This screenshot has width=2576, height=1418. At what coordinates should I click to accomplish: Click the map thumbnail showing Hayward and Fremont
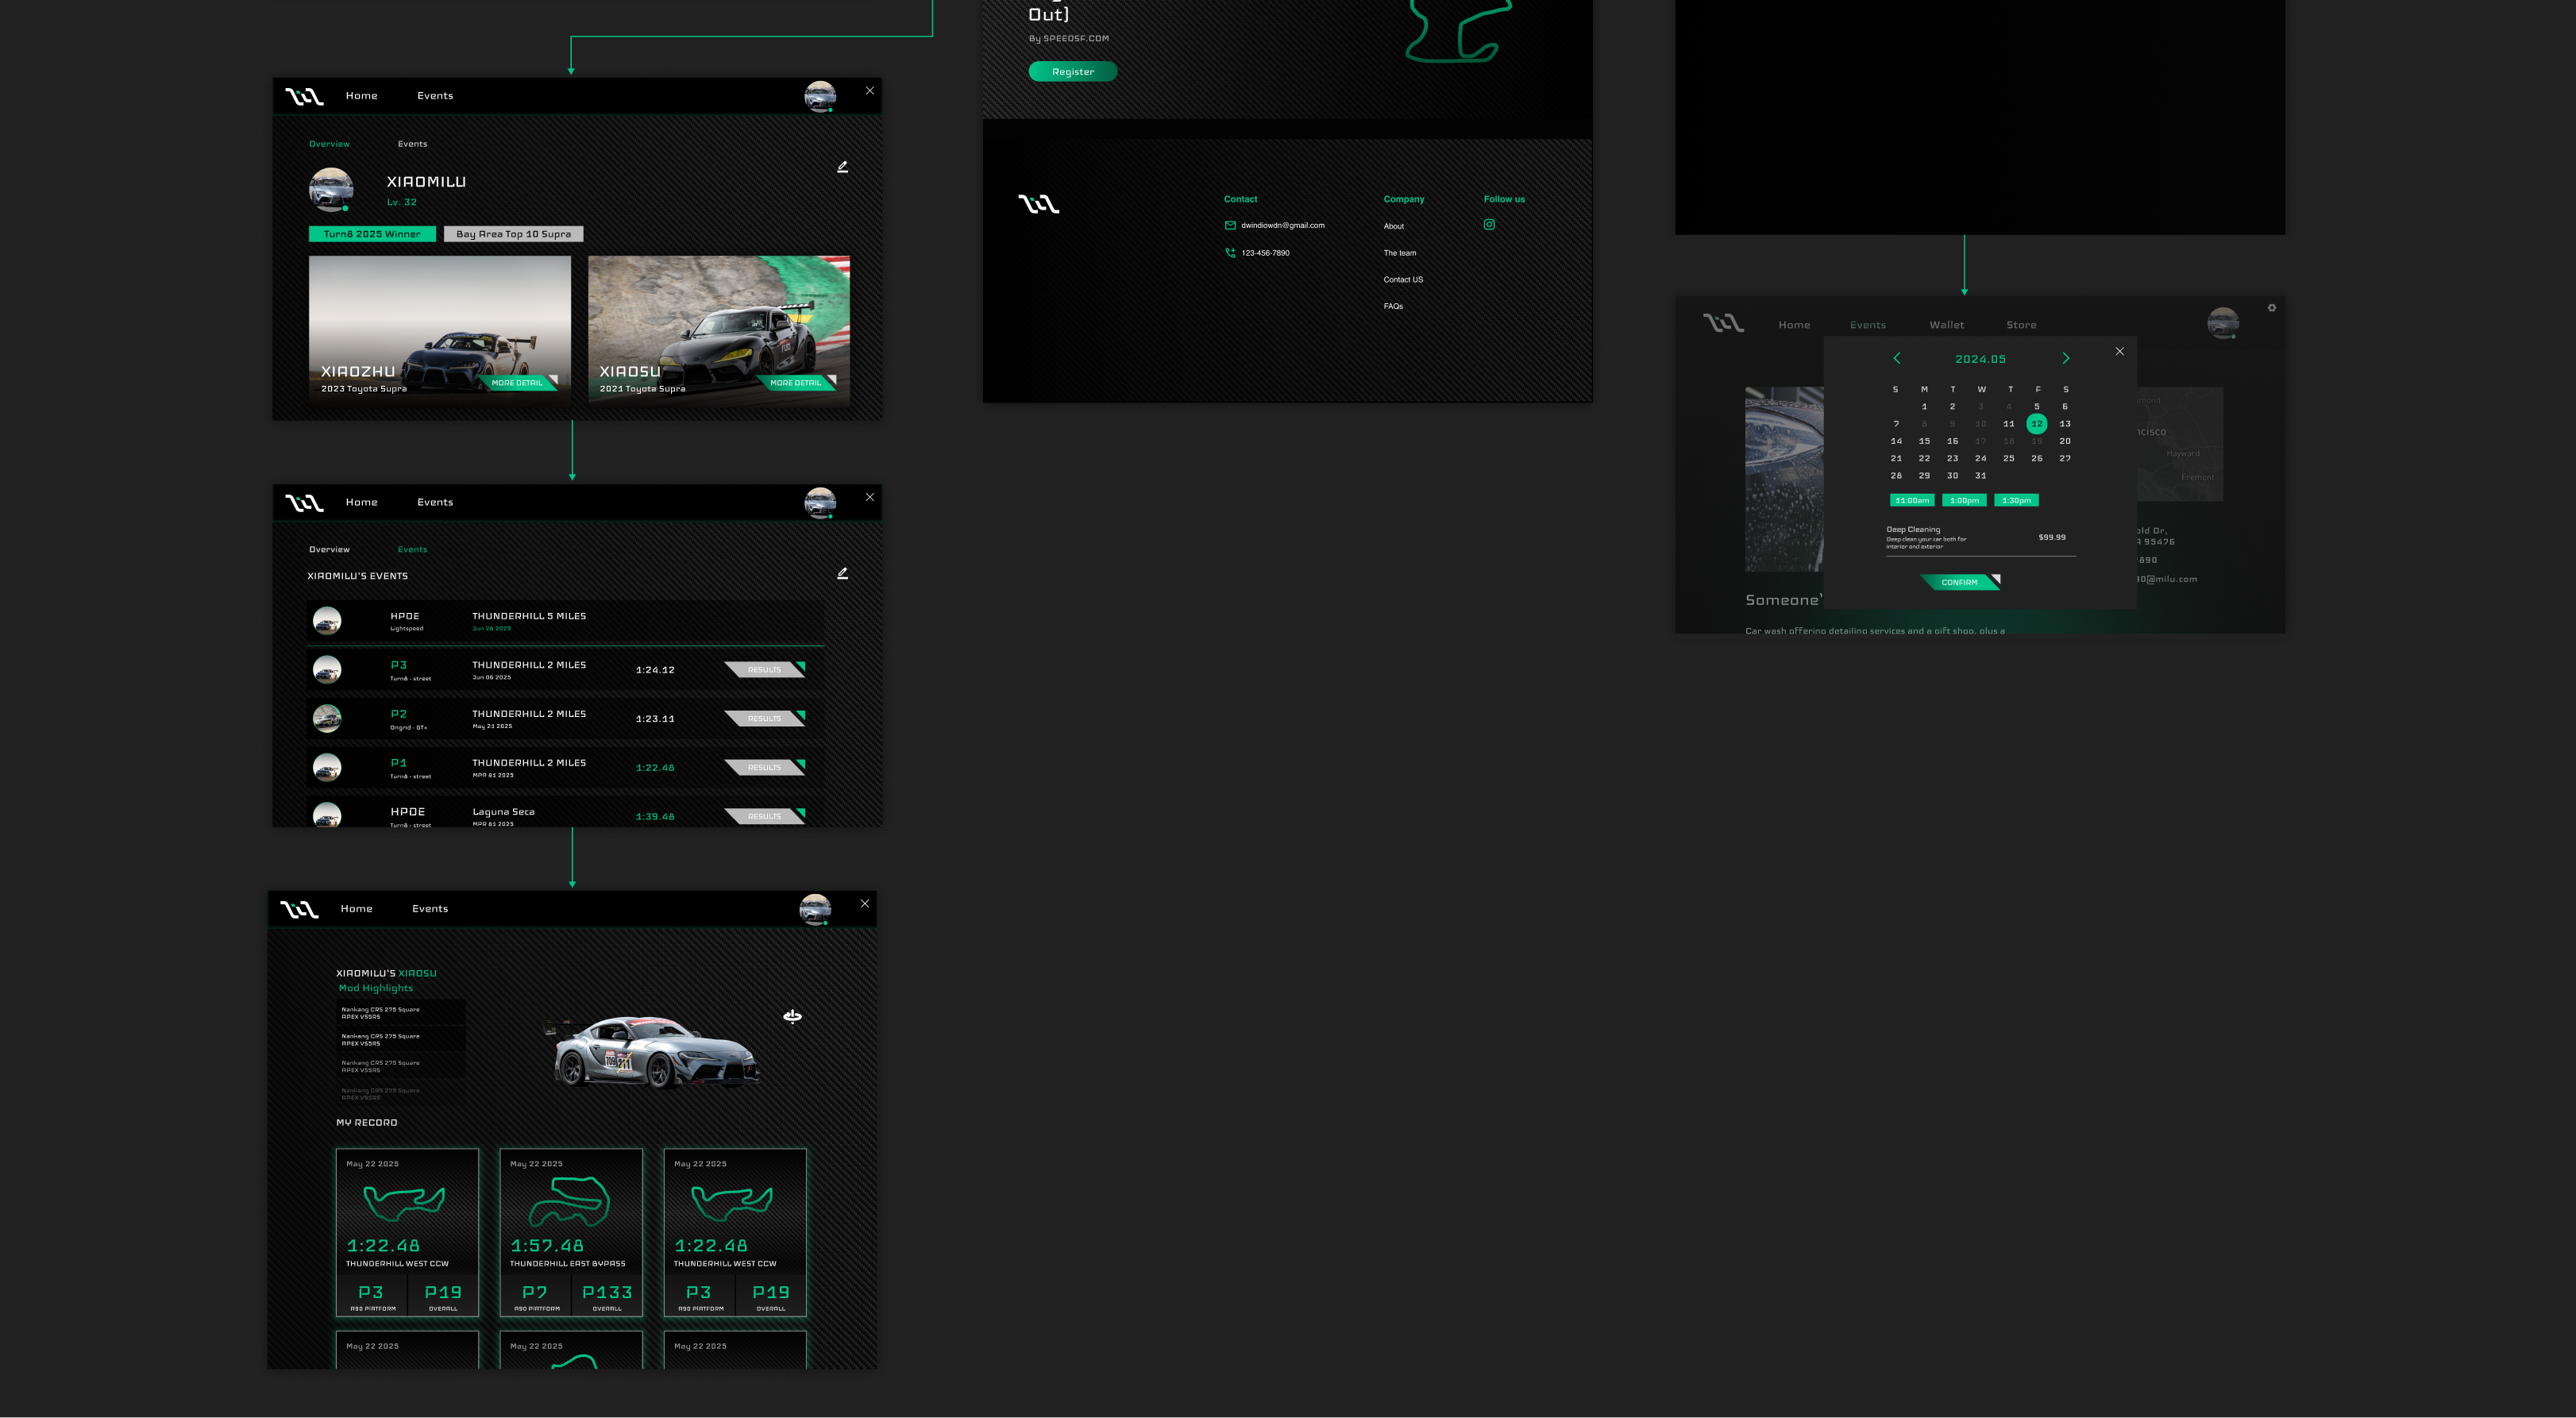pos(2180,444)
